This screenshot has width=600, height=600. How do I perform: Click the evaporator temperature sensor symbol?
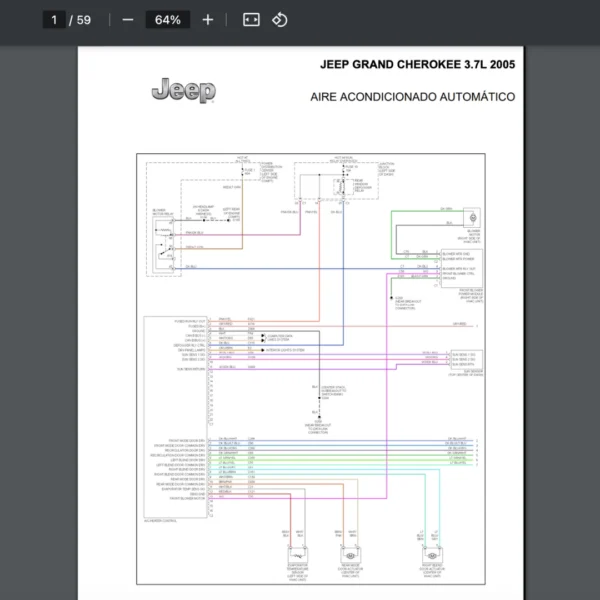coord(295,556)
